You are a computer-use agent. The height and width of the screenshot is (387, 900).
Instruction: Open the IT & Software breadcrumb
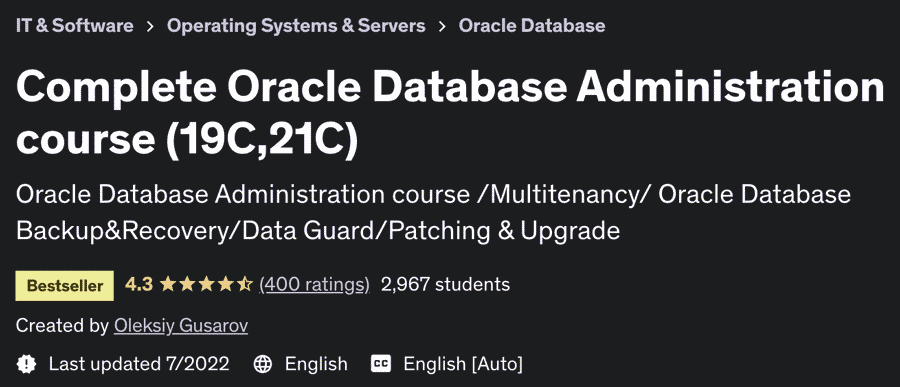coord(75,26)
